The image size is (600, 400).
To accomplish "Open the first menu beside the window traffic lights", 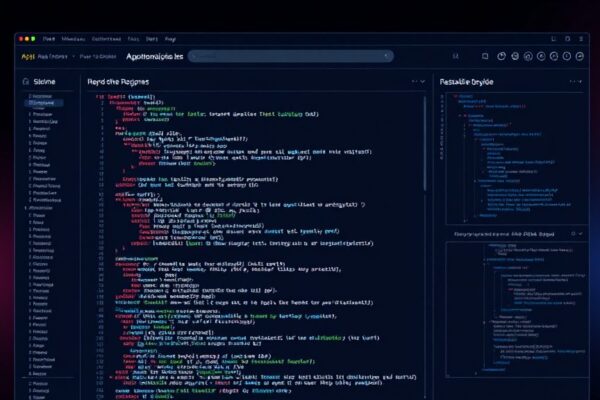I will click(x=49, y=39).
